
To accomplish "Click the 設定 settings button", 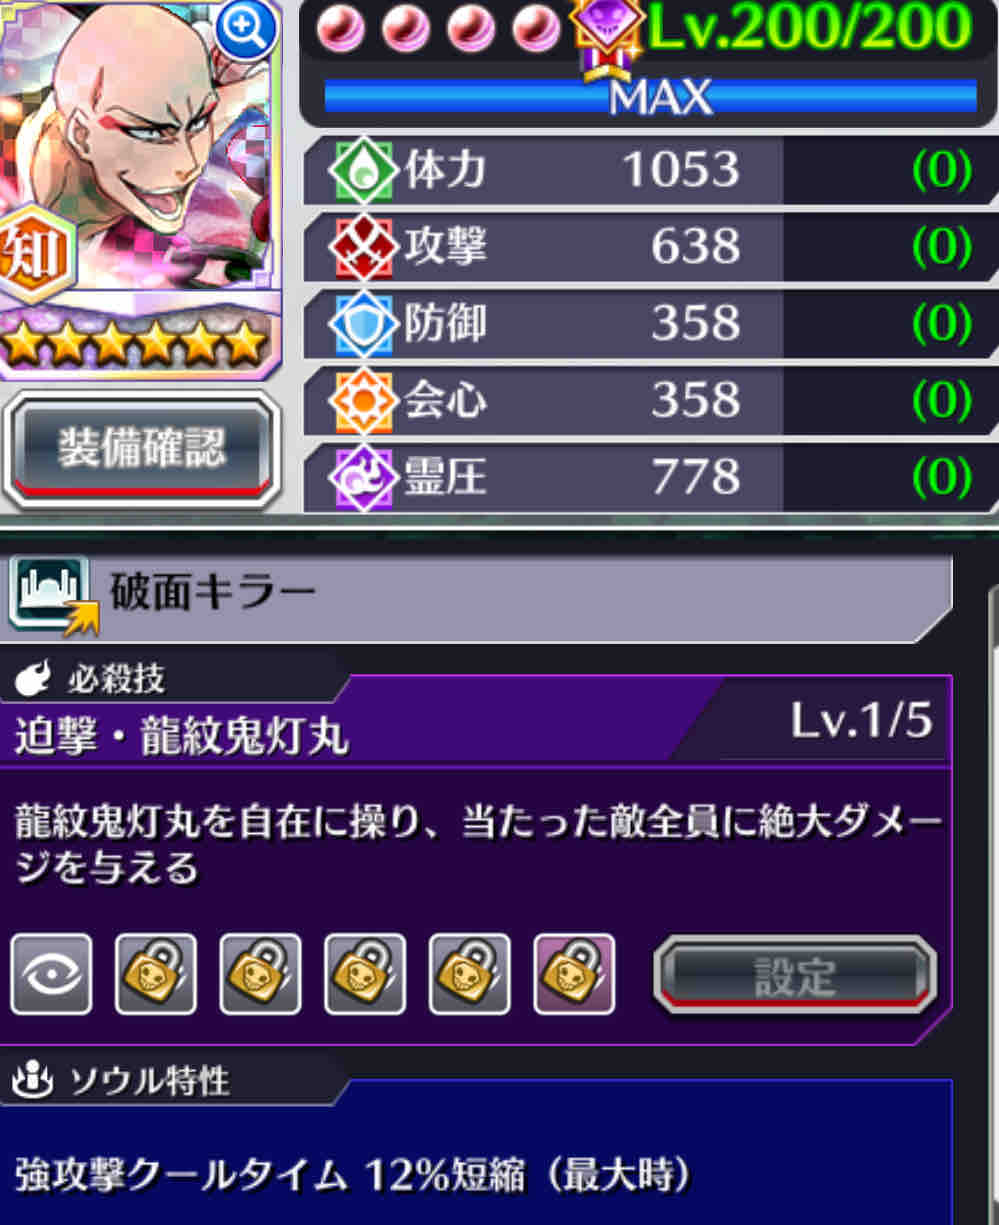I will pyautogui.click(x=795, y=975).
